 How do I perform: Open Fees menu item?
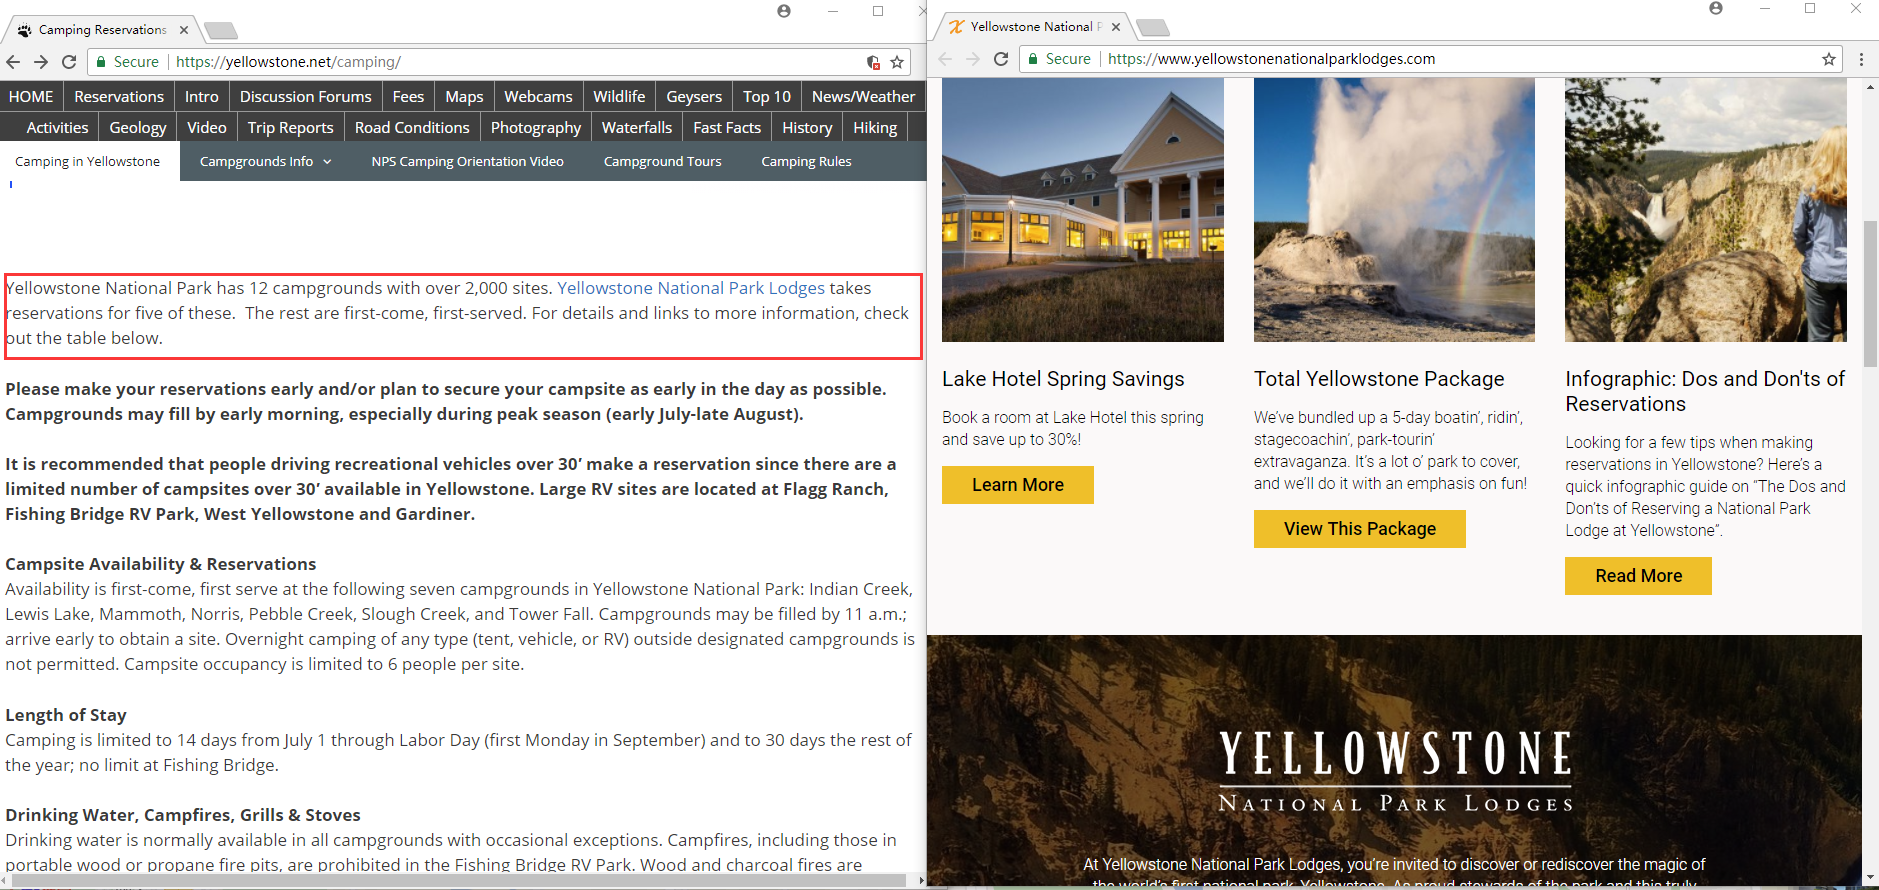point(408,97)
